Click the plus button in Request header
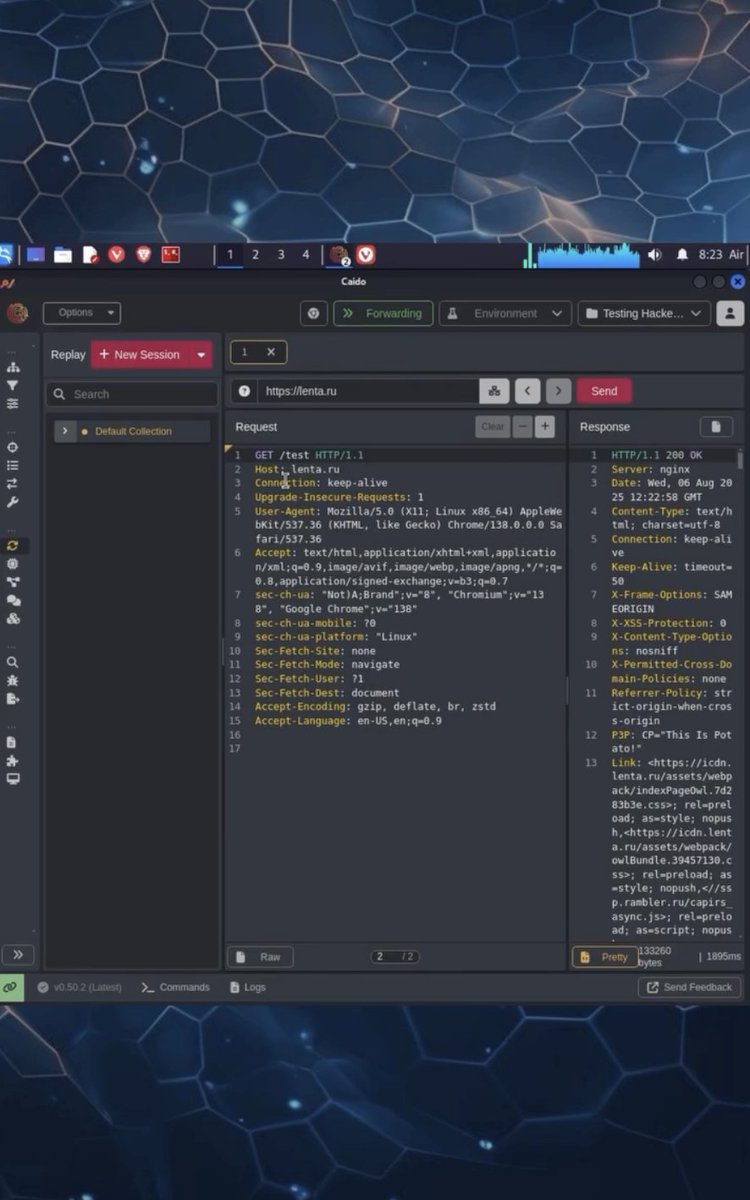This screenshot has width=750, height=1200. click(x=545, y=427)
